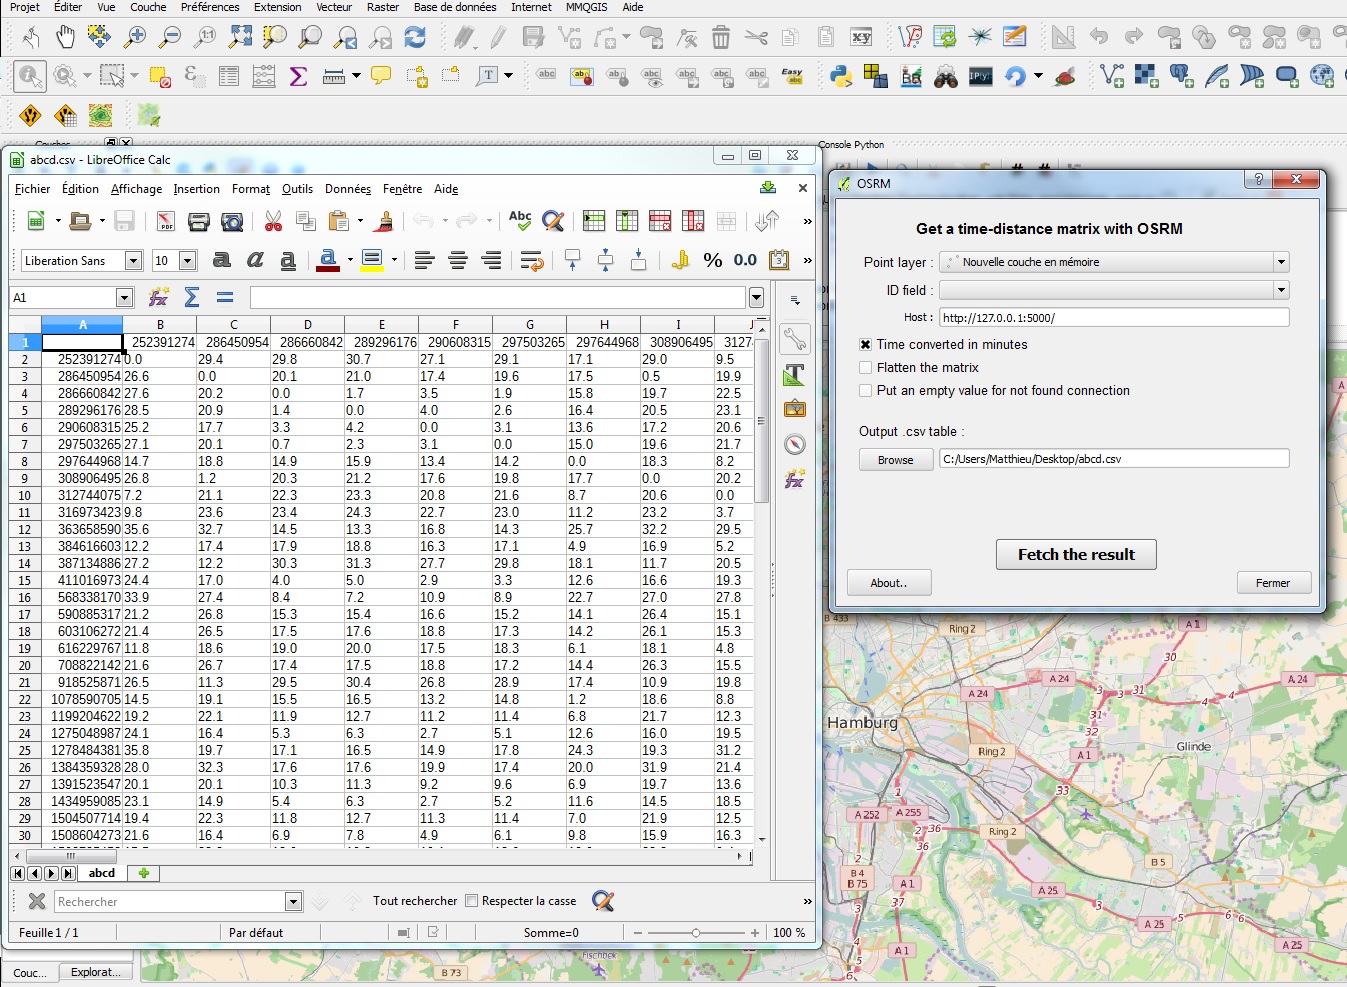Check empty value for not found connection

click(866, 390)
